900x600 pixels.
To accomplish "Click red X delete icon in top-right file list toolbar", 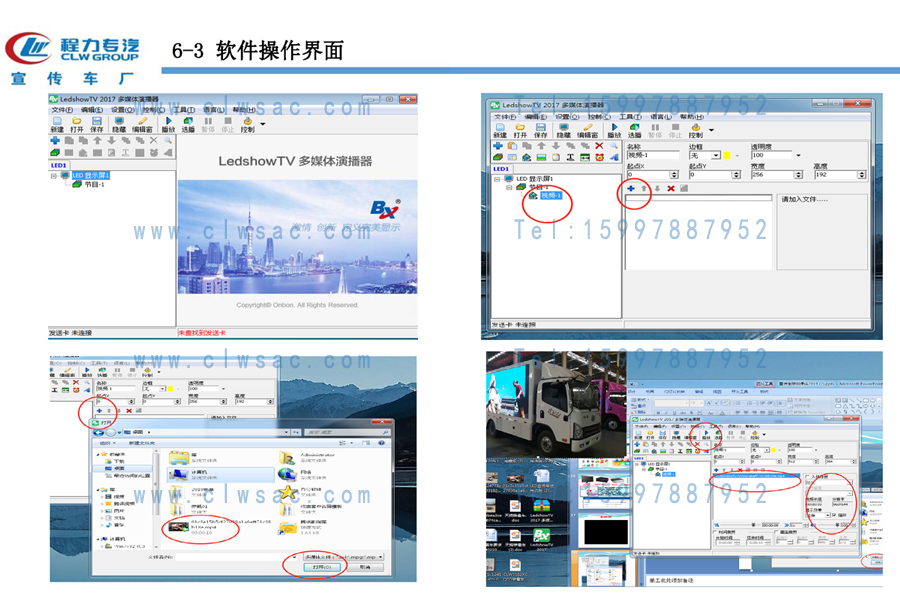I will point(671,188).
